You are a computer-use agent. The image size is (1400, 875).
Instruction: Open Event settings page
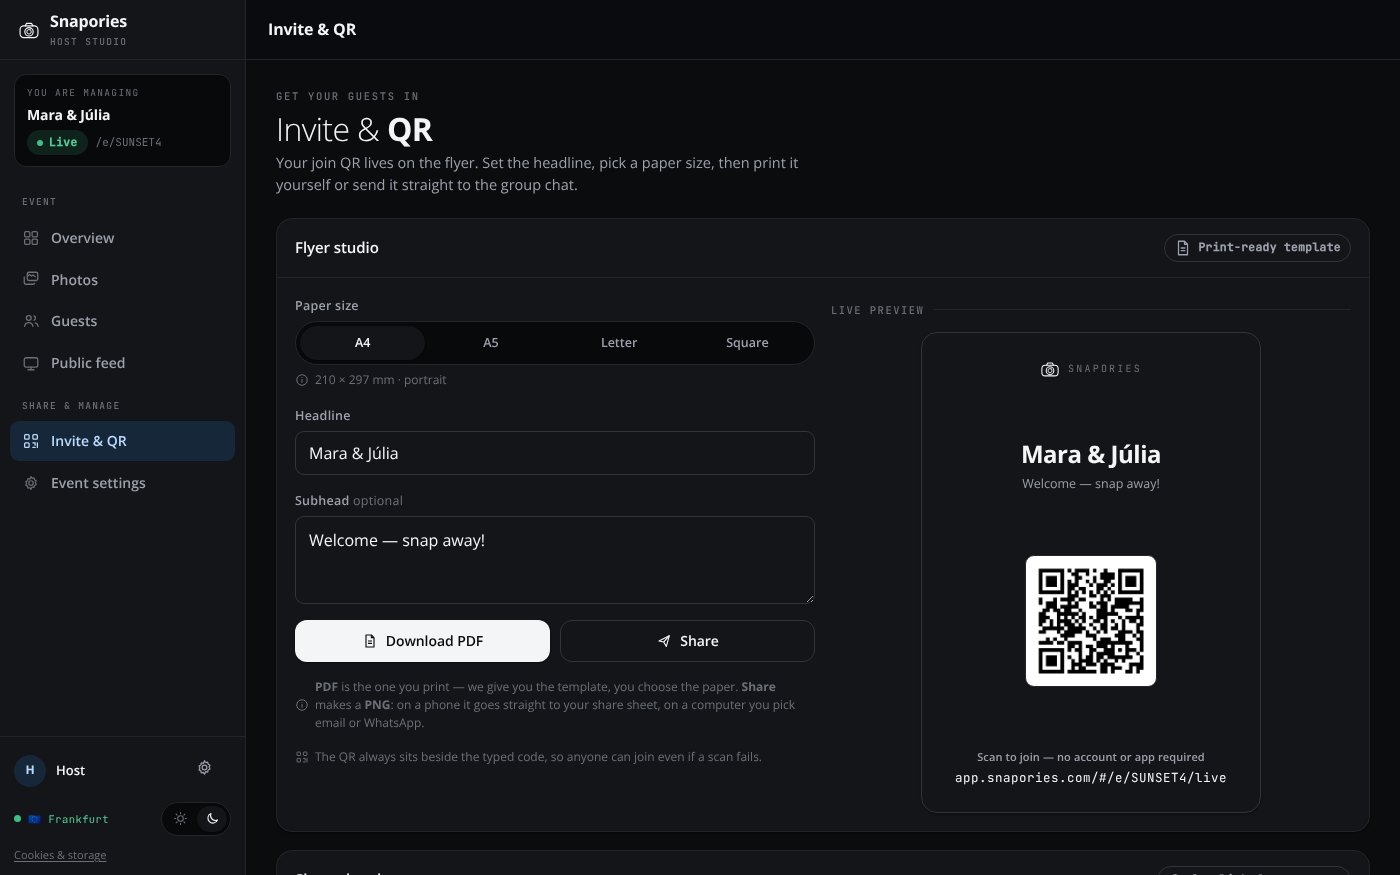(122, 483)
